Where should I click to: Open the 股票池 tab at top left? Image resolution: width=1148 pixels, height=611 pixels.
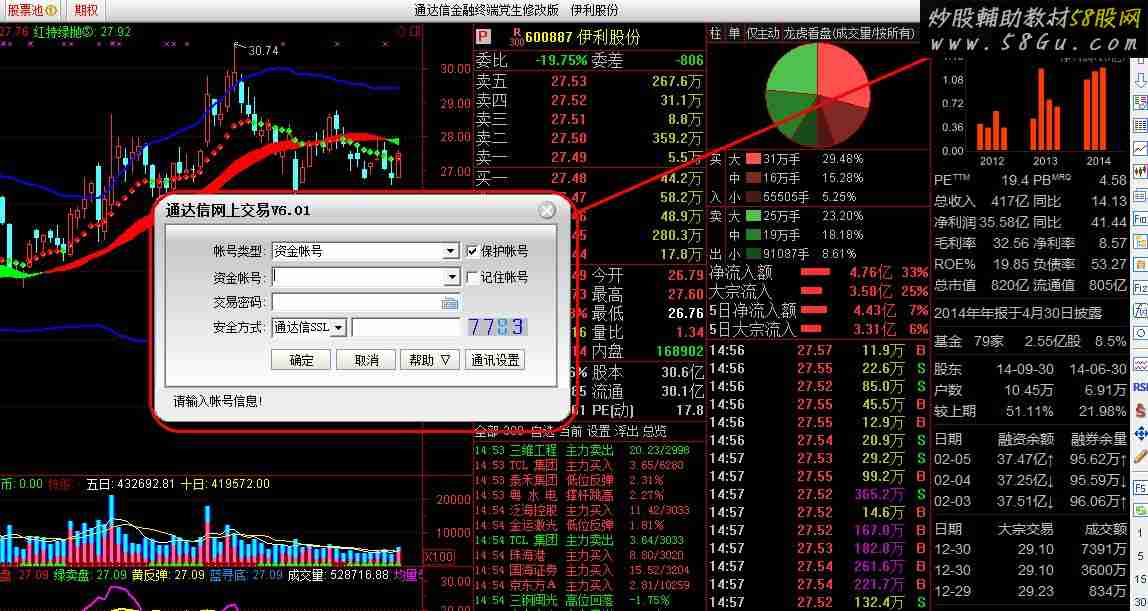[33, 10]
